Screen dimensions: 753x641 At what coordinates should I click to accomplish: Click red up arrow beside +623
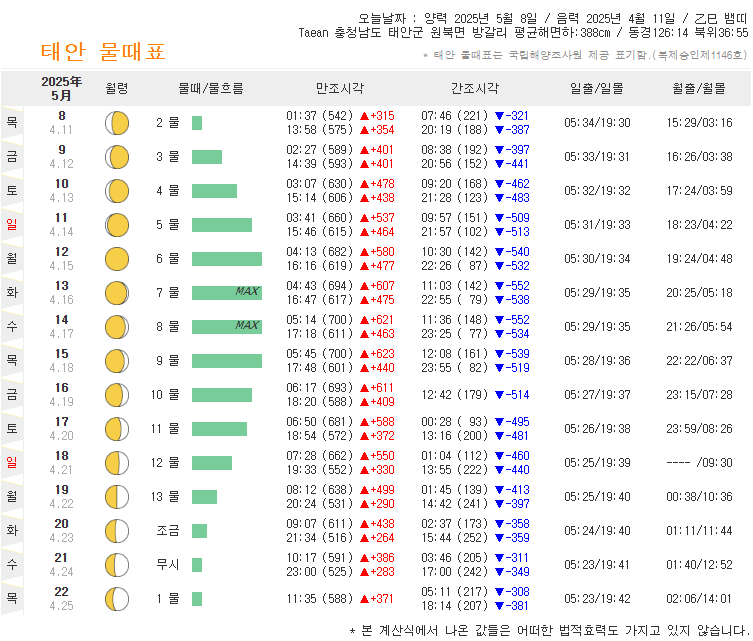(364, 354)
